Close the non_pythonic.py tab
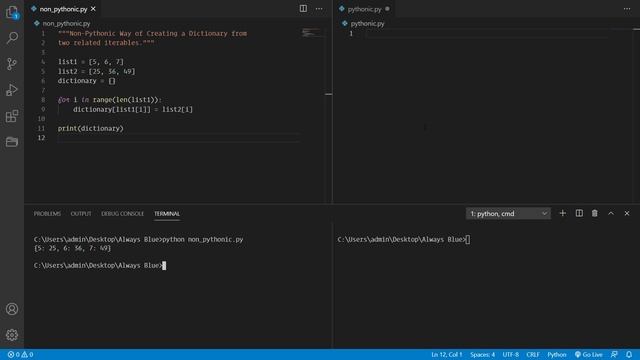This screenshot has height=360, width=640. (x=93, y=9)
